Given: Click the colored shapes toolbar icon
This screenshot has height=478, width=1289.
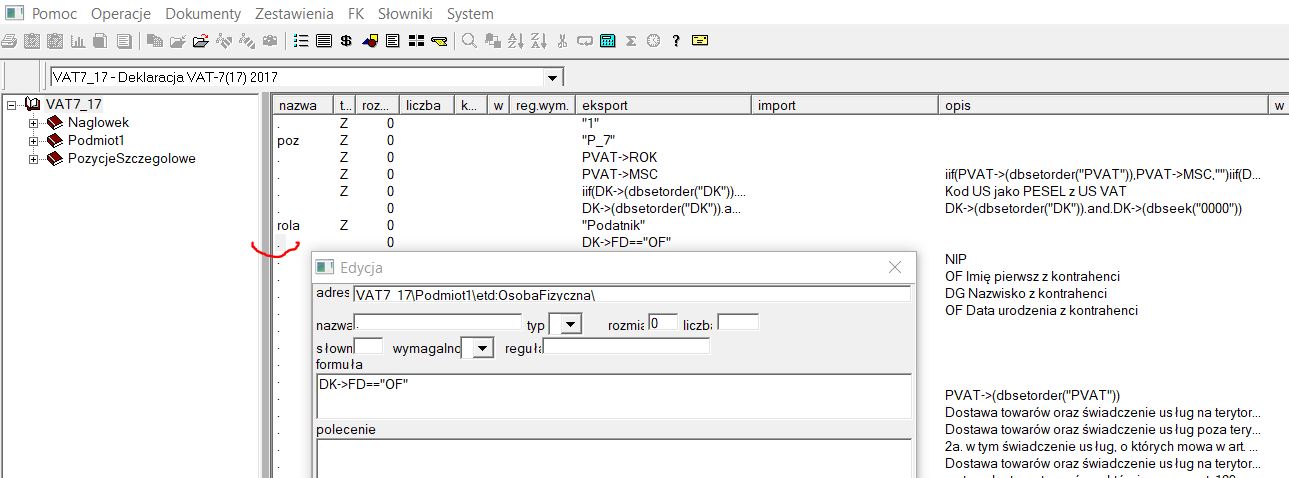Looking at the screenshot, I should [x=369, y=41].
